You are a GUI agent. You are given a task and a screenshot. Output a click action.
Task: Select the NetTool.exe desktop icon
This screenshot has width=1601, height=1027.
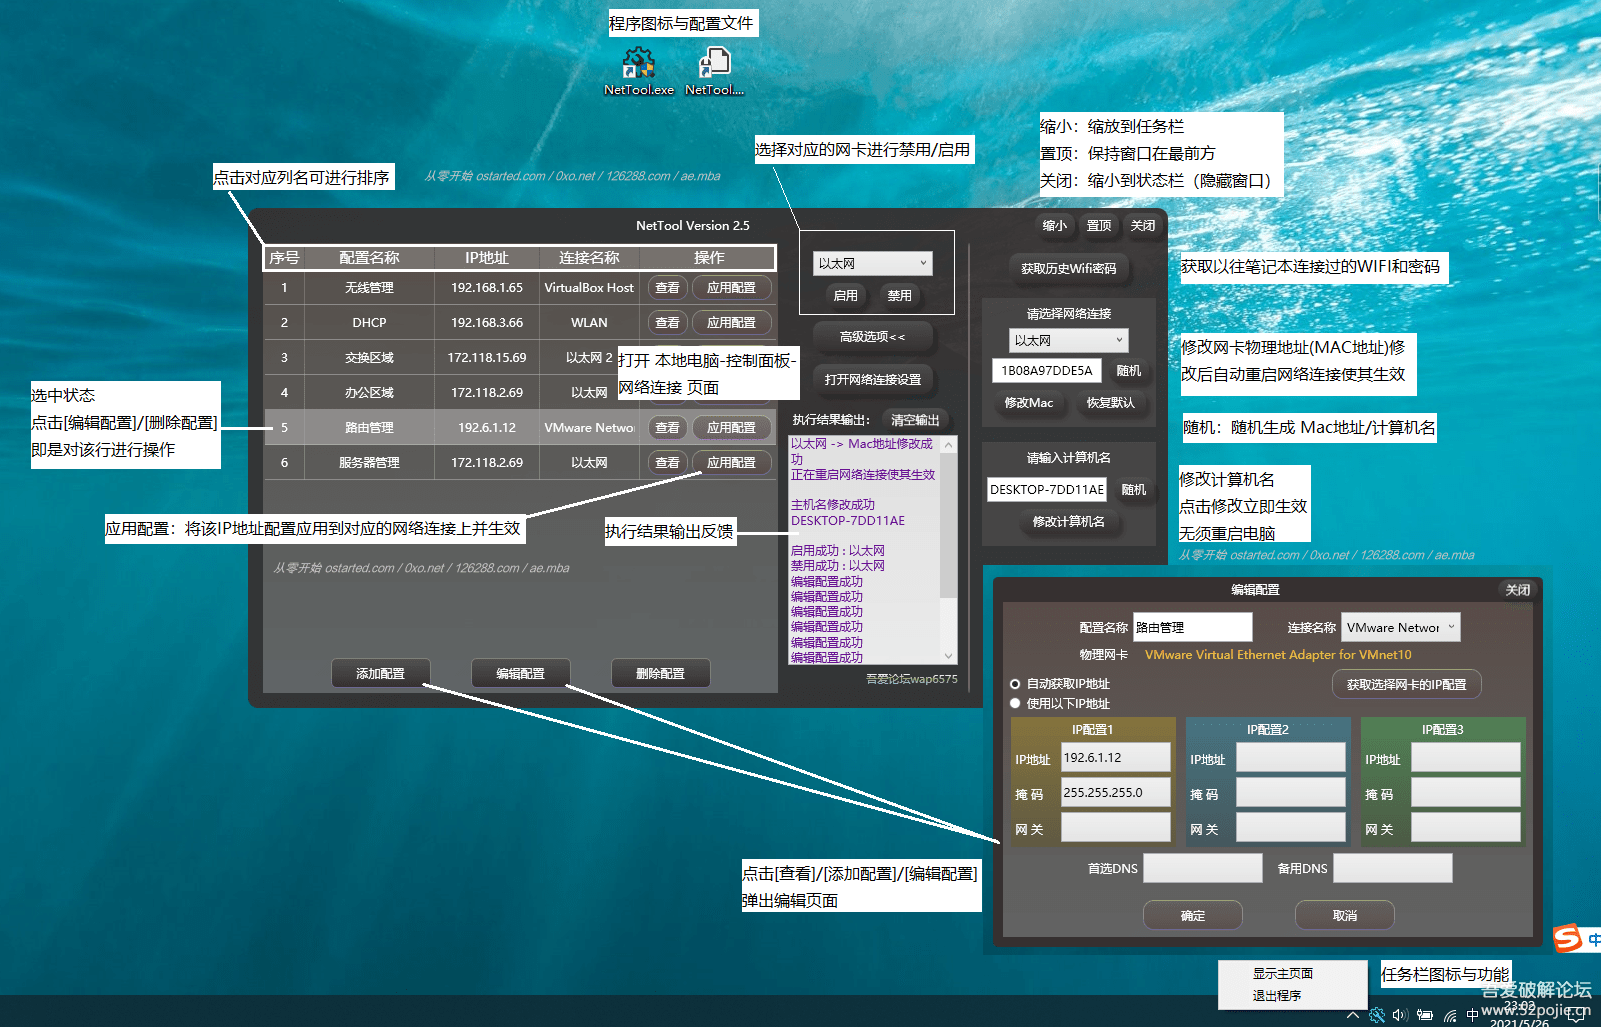[638, 71]
